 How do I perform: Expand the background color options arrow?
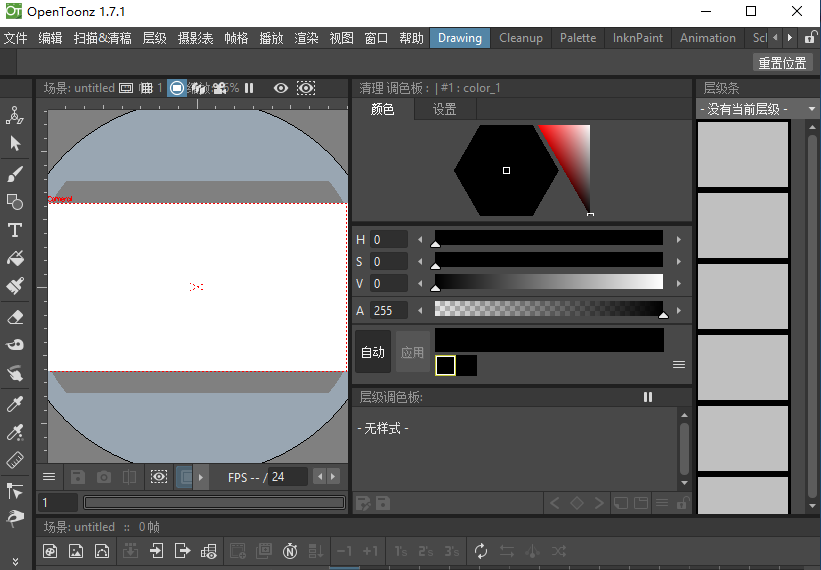201,477
